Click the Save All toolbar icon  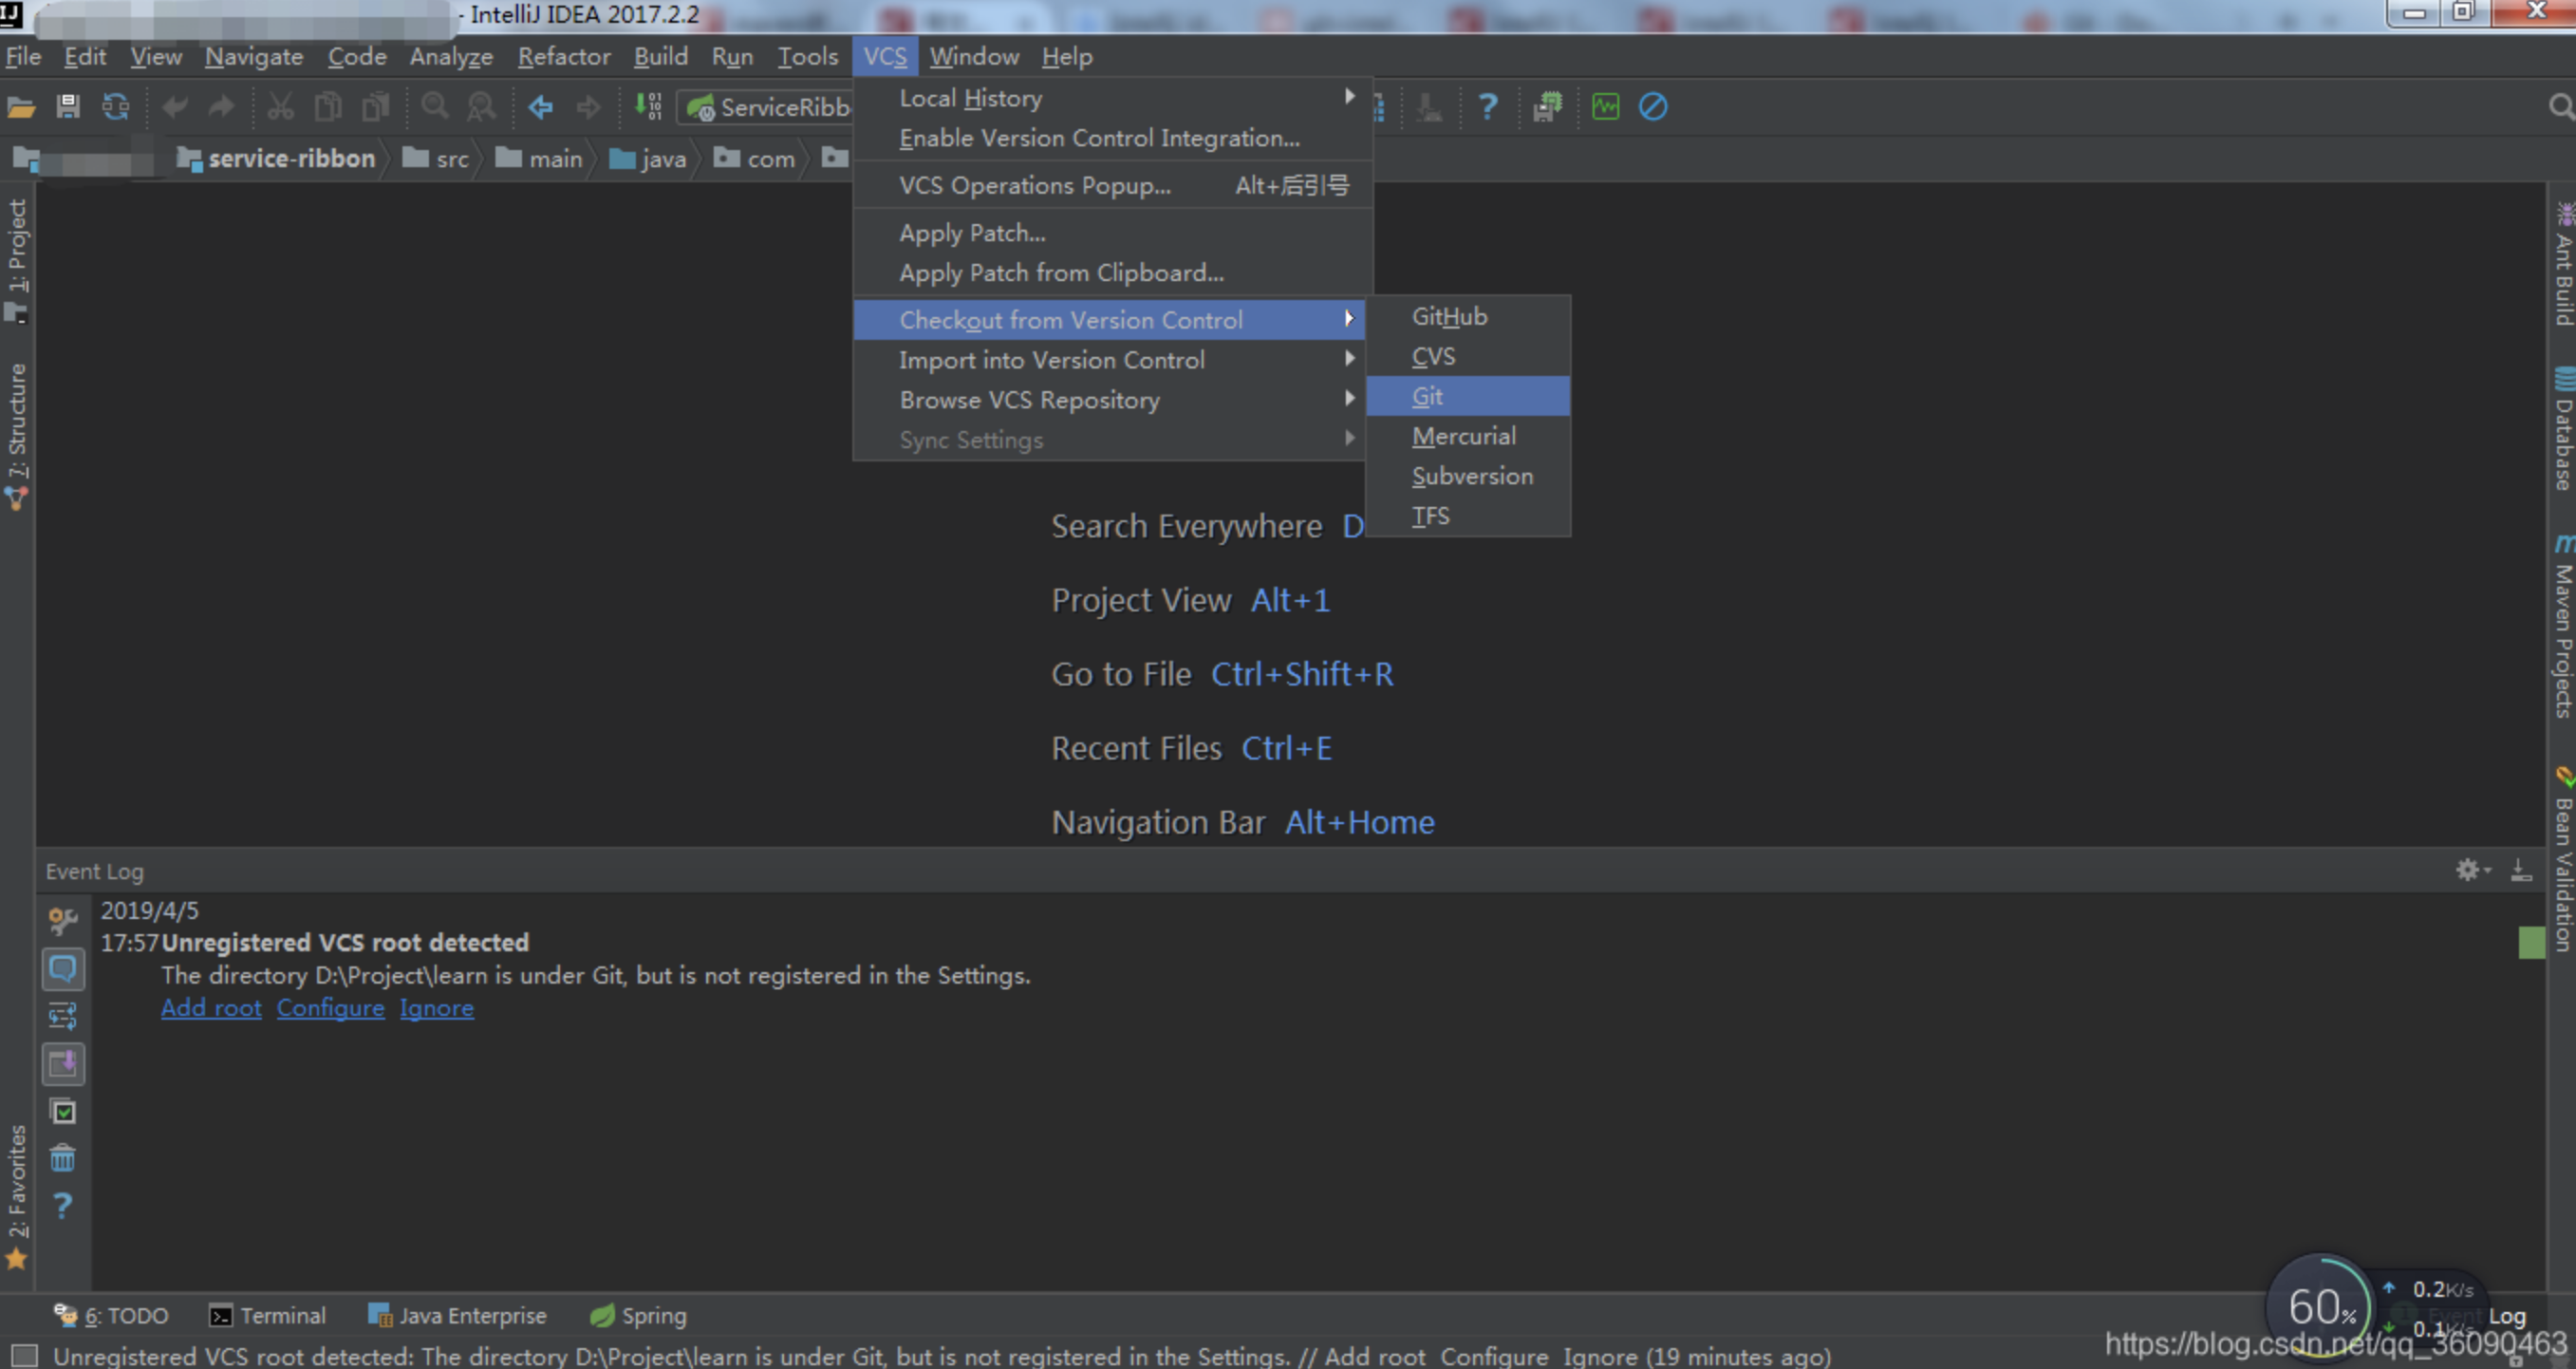point(67,106)
